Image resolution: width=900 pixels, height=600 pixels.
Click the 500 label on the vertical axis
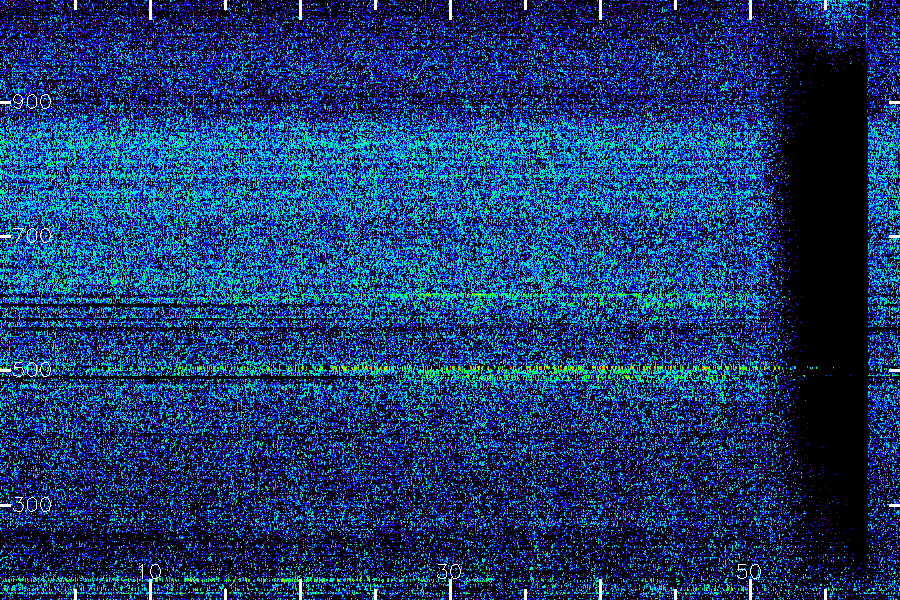point(32,370)
